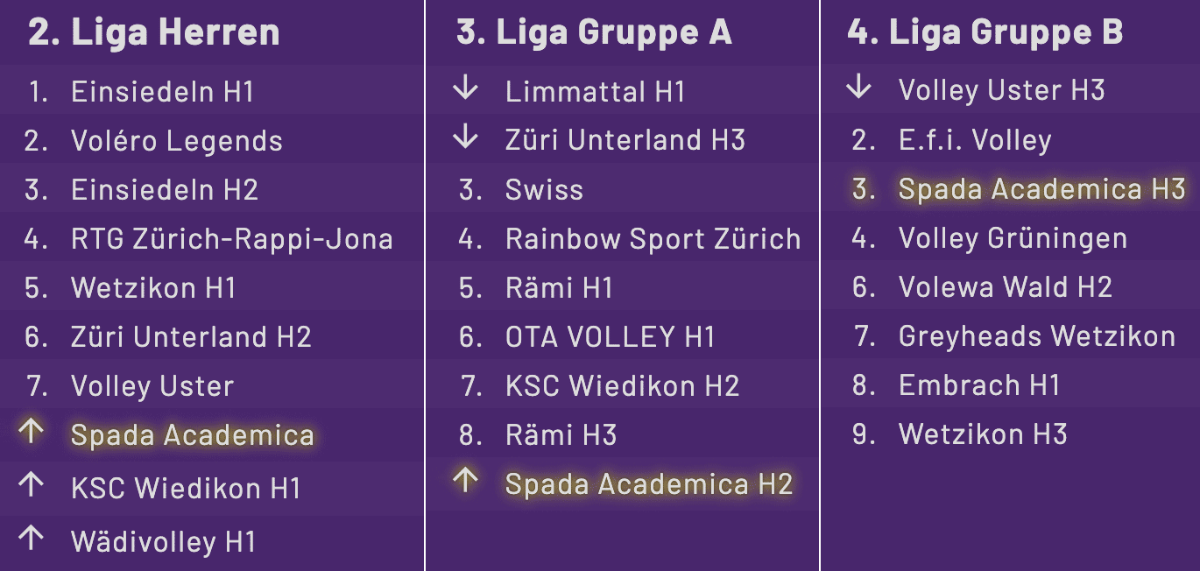Click the up arrow beside Wädivolley H1

pyautogui.click(x=32, y=539)
